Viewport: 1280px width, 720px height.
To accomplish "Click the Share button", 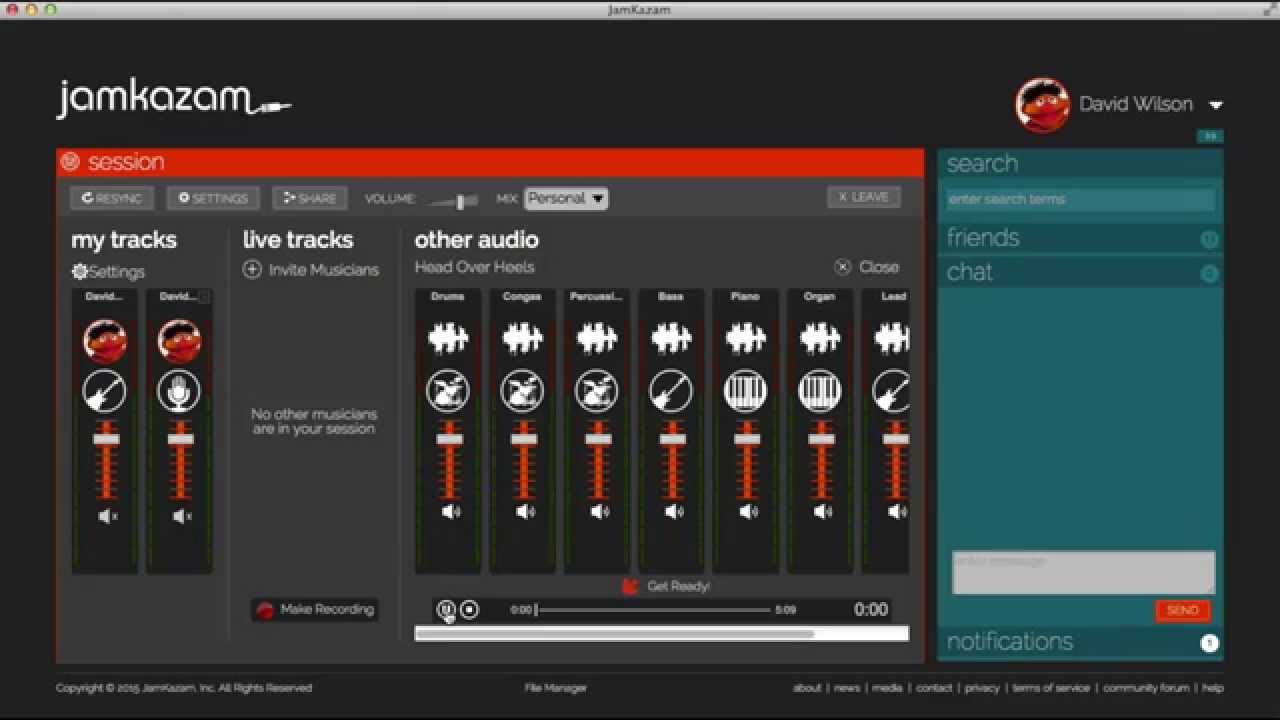I will click(310, 198).
